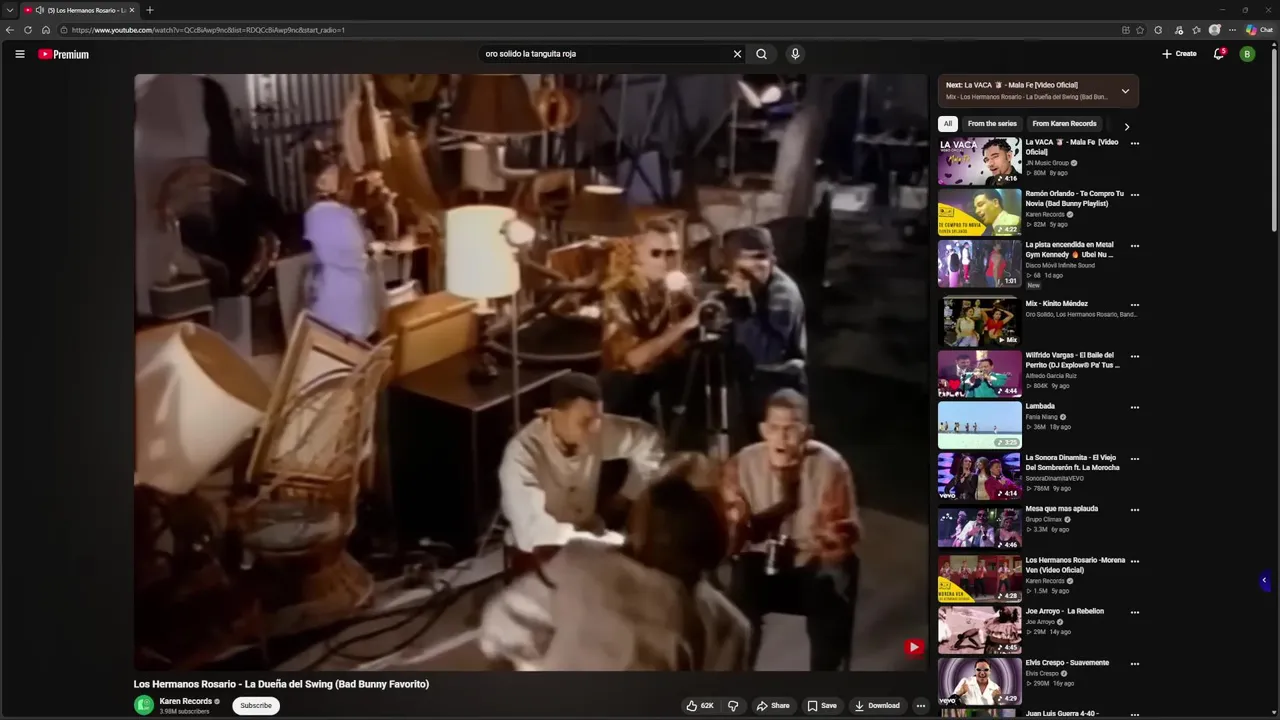This screenshot has width=1280, height=720.
Task: Open Karen Records channel name link
Action: (186, 701)
